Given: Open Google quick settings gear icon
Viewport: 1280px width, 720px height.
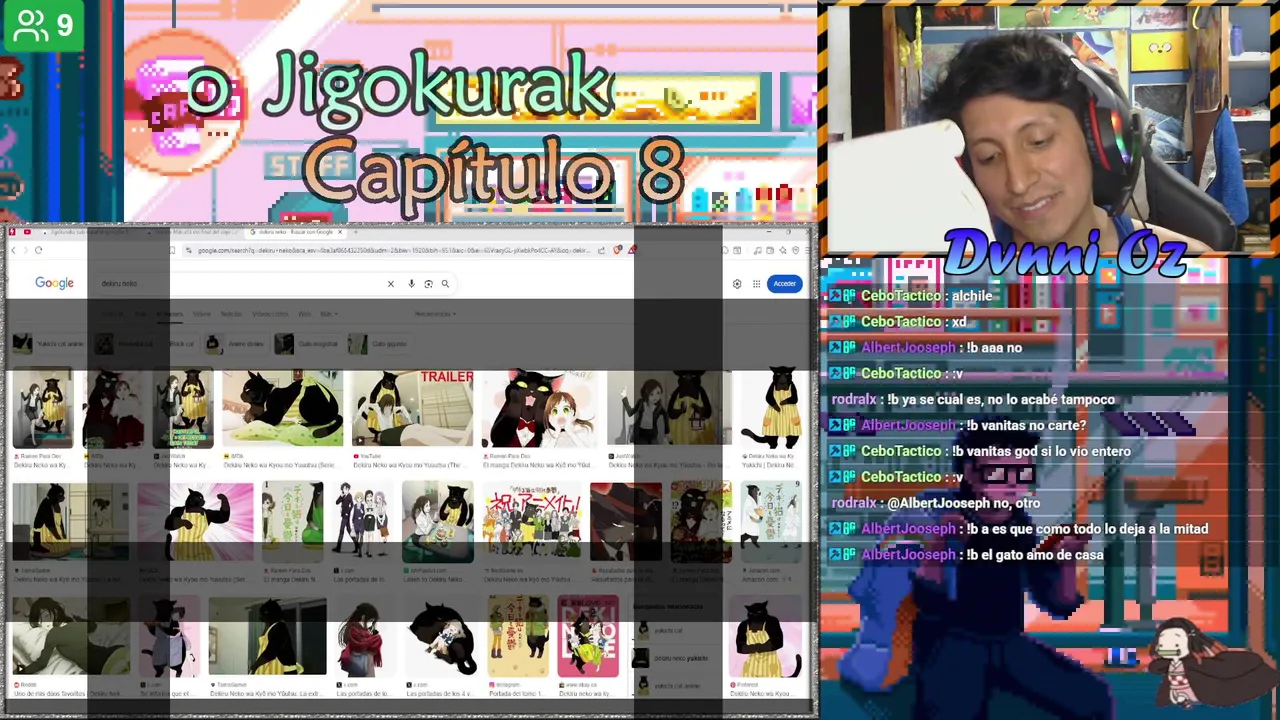Looking at the screenshot, I should [x=737, y=284].
